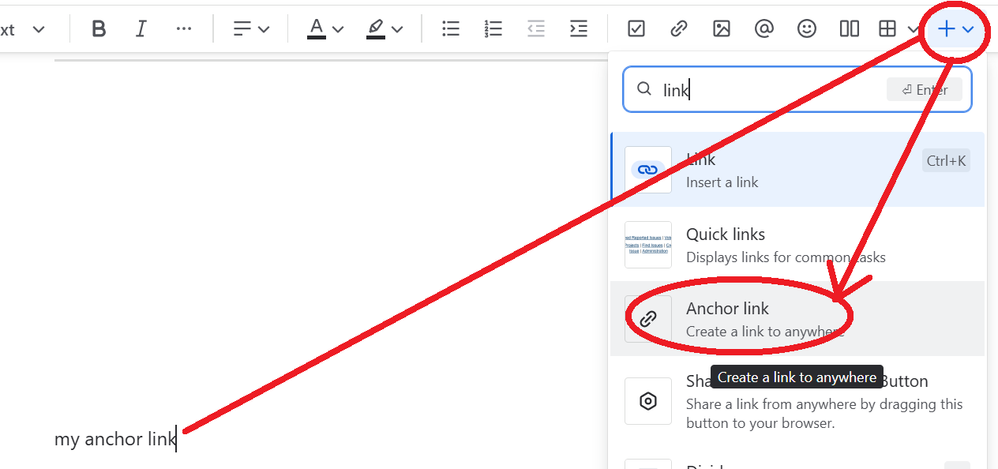
Task: Open the text alignment dropdown
Action: coord(251,29)
